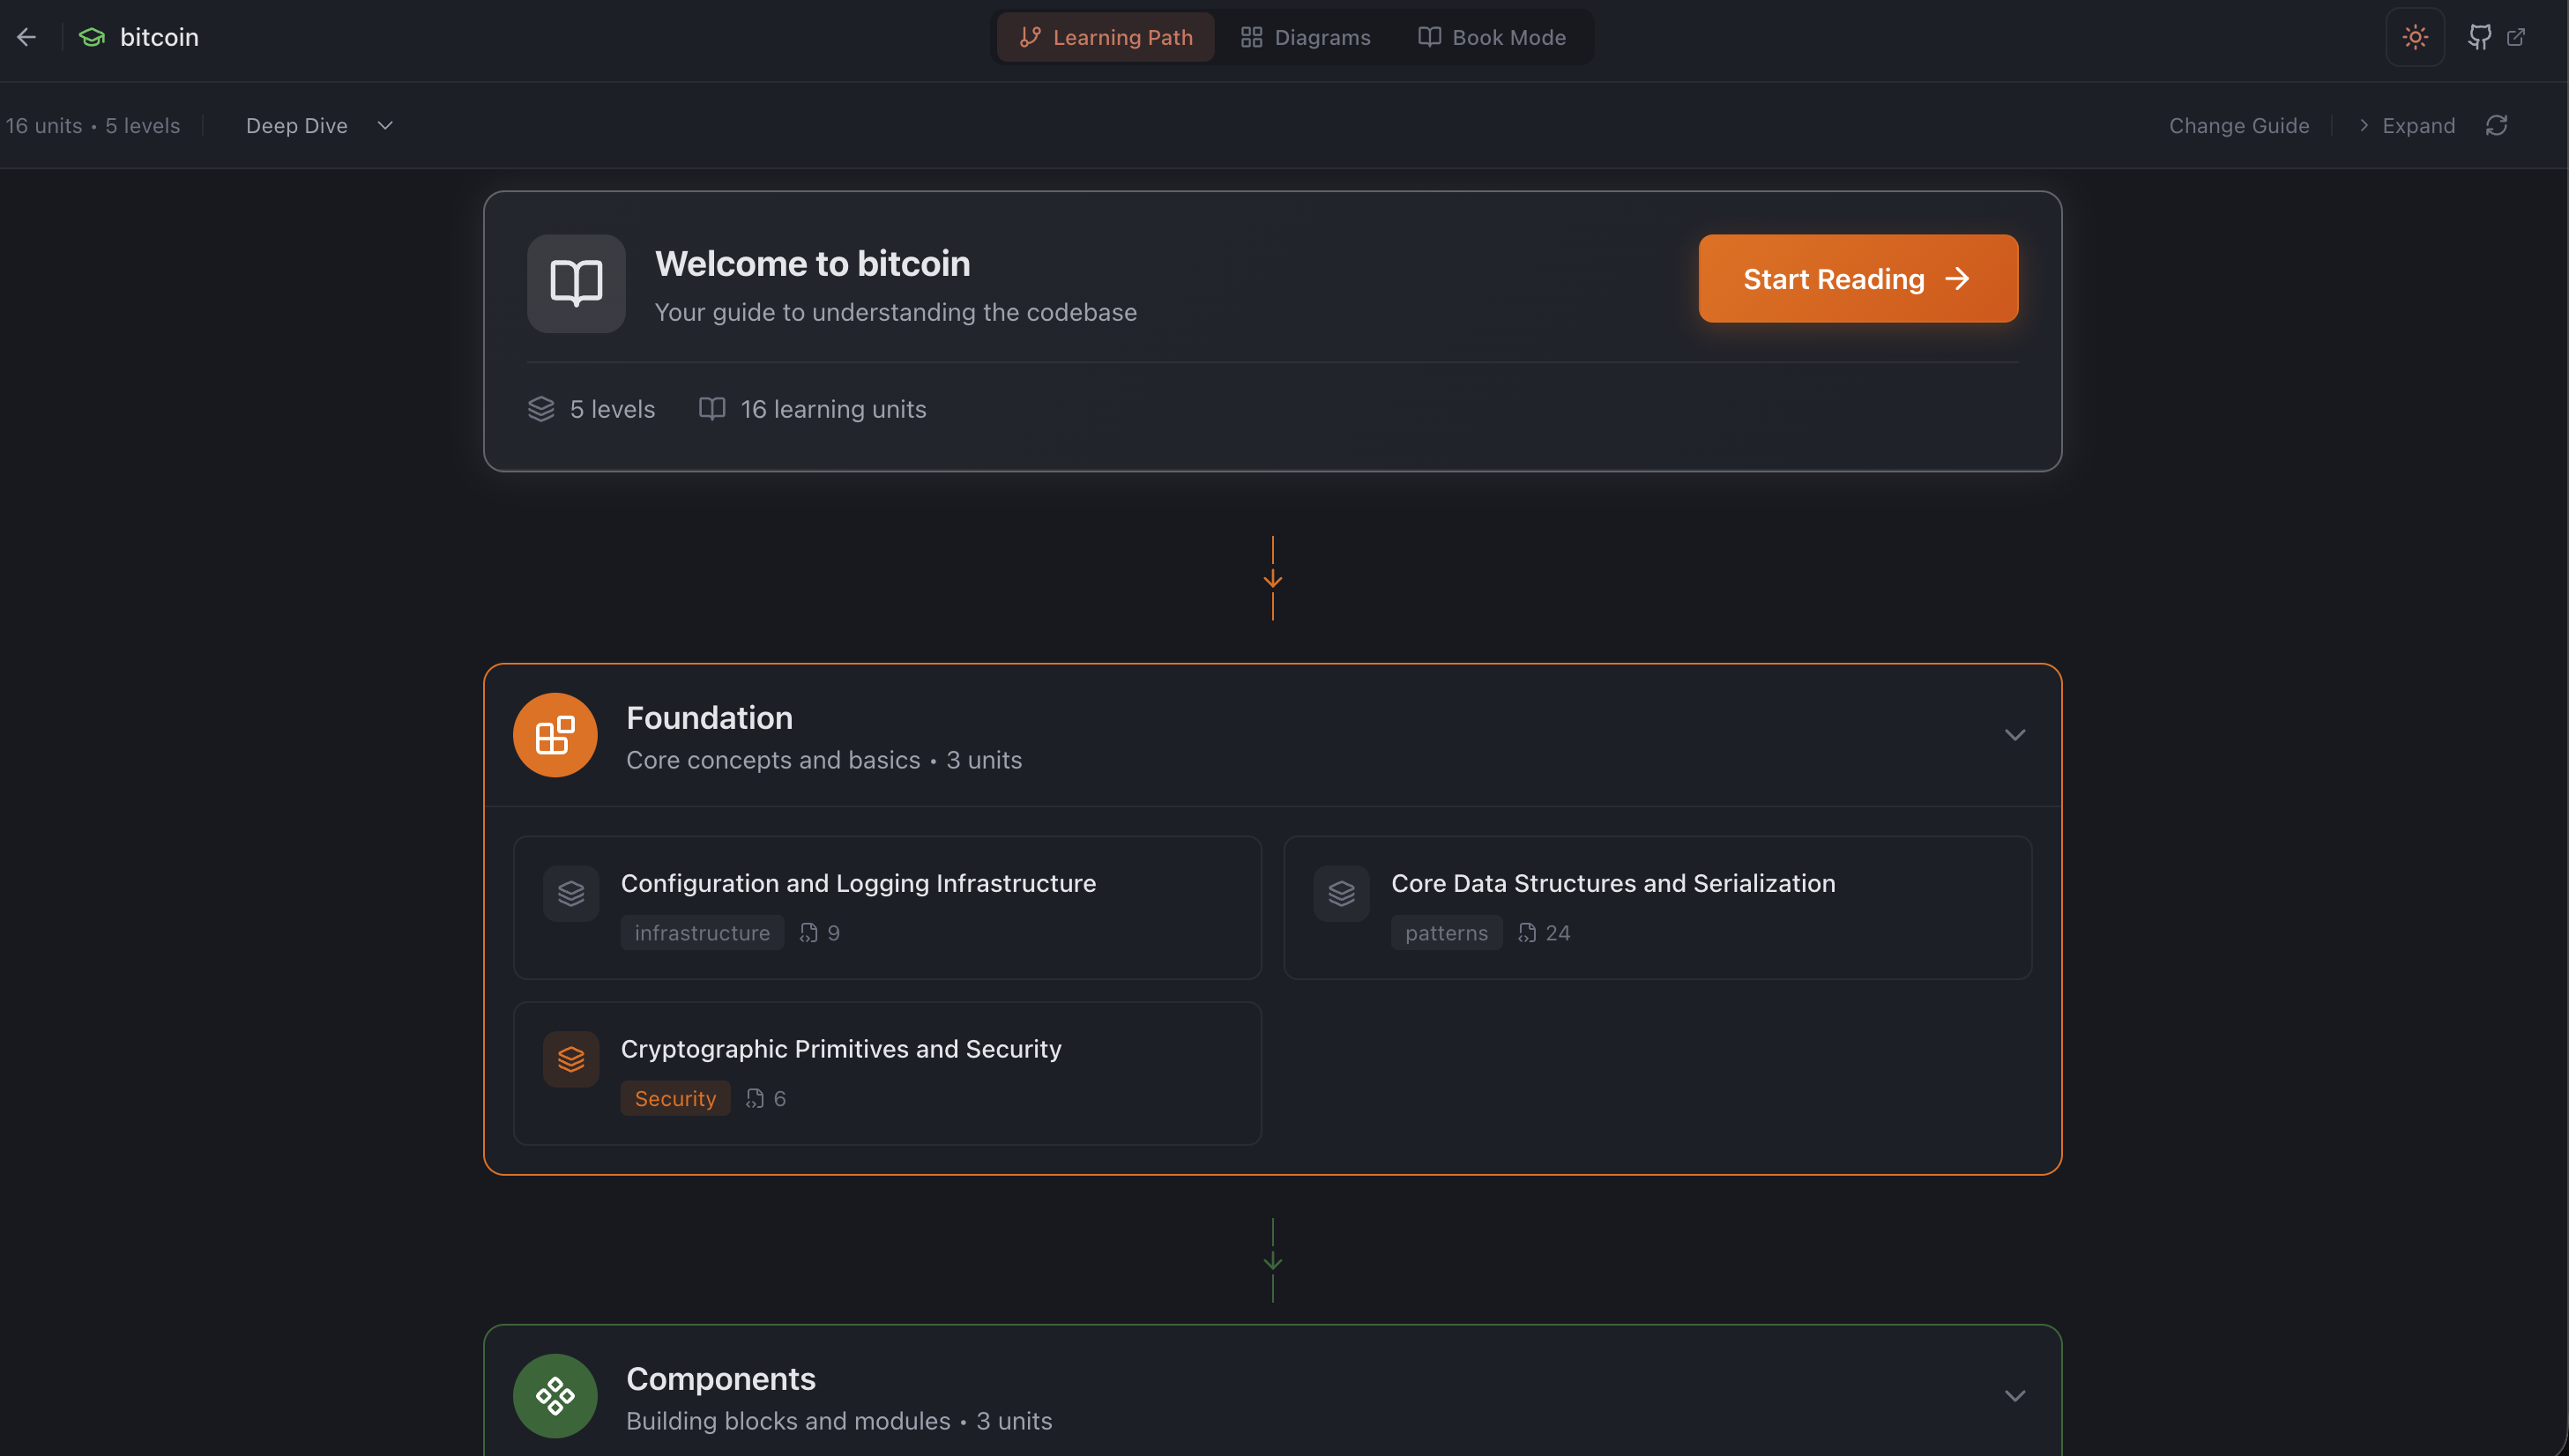Switch to Book Mode tab
The height and width of the screenshot is (1456, 2569).
click(1491, 37)
